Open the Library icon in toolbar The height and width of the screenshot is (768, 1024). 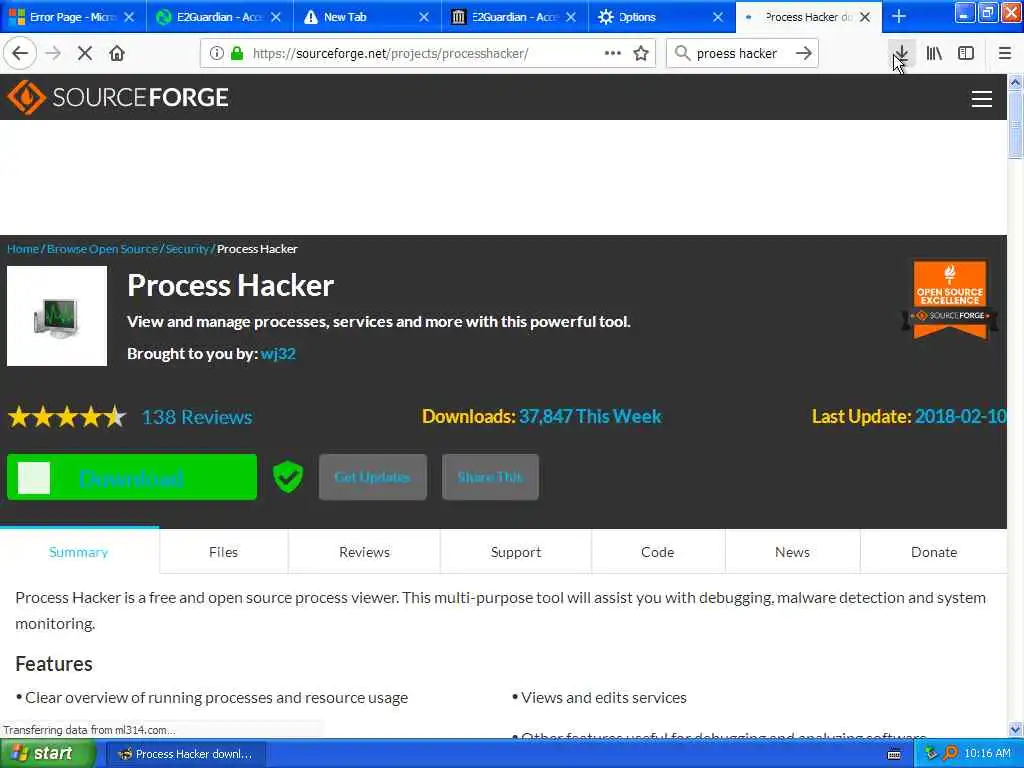pos(934,53)
